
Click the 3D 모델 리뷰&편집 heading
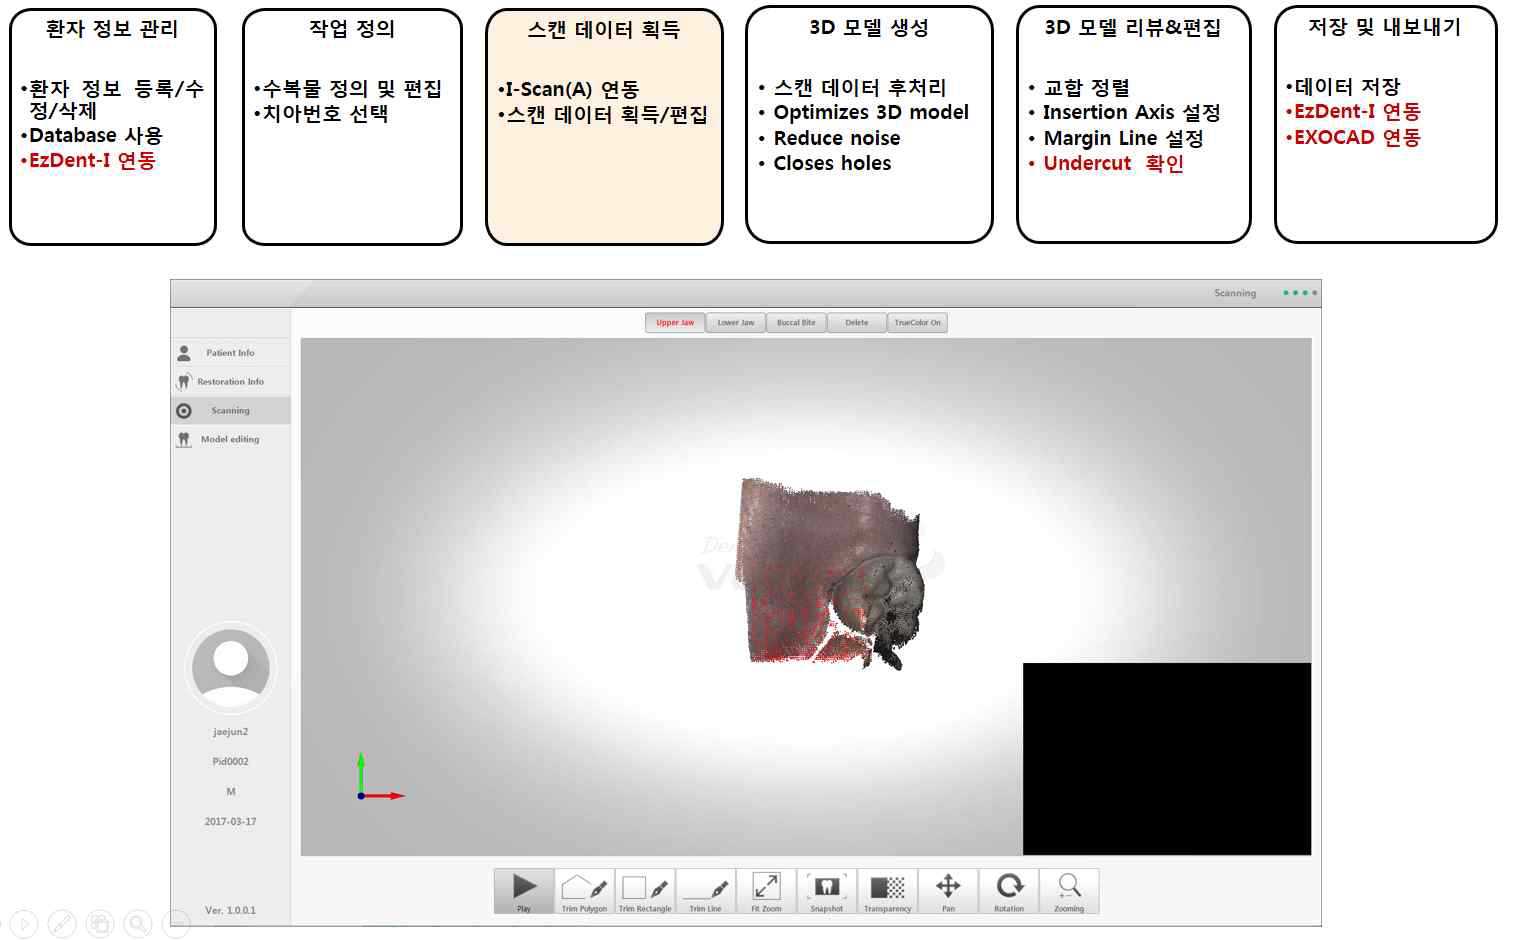(1133, 28)
